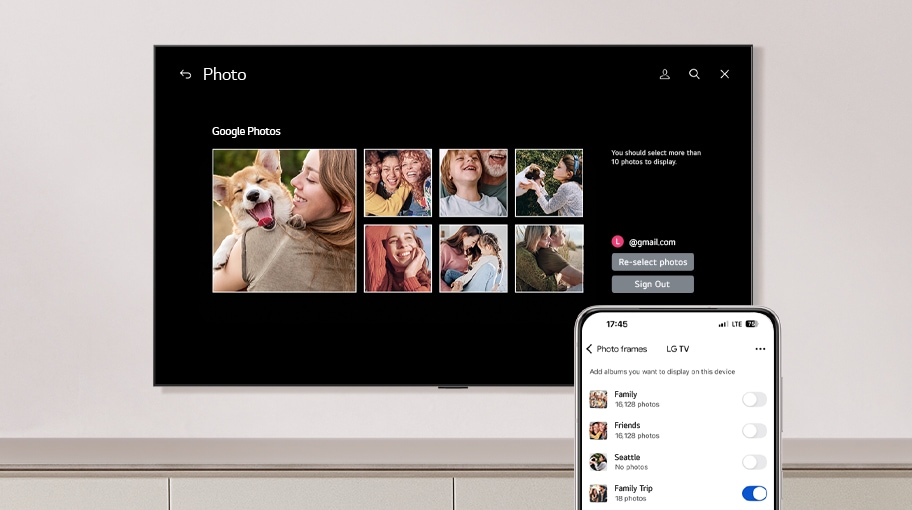This screenshot has width=912, height=510.
Task: Open the three-dot more options menu
Action: click(x=760, y=349)
